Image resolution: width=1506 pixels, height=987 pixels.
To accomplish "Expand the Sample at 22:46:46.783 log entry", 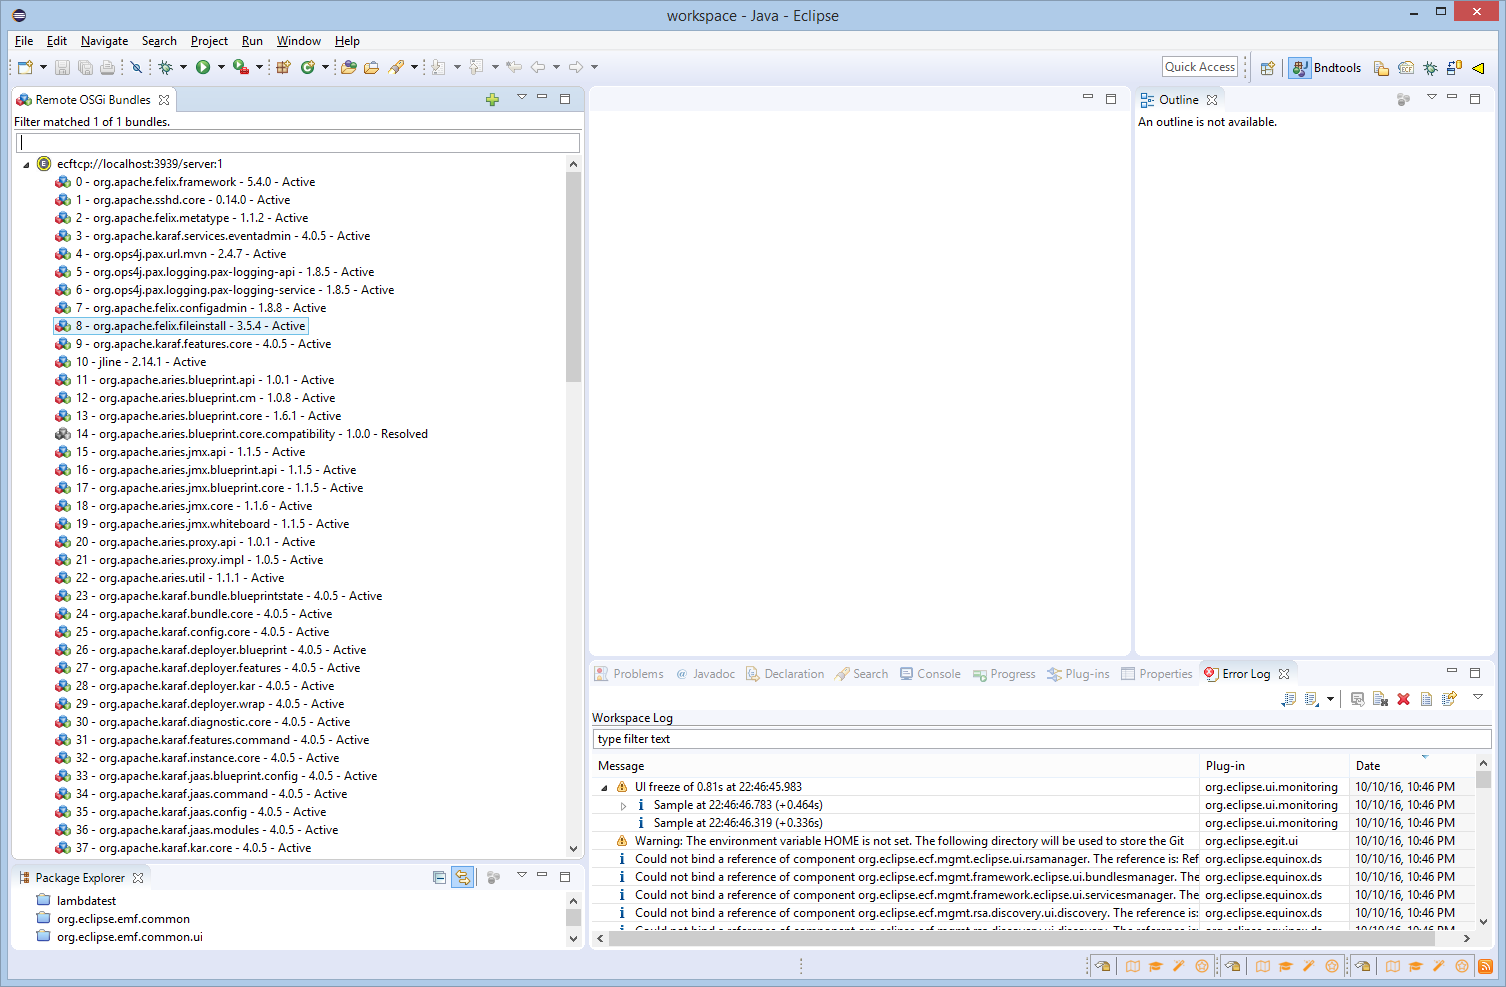I will click(623, 805).
